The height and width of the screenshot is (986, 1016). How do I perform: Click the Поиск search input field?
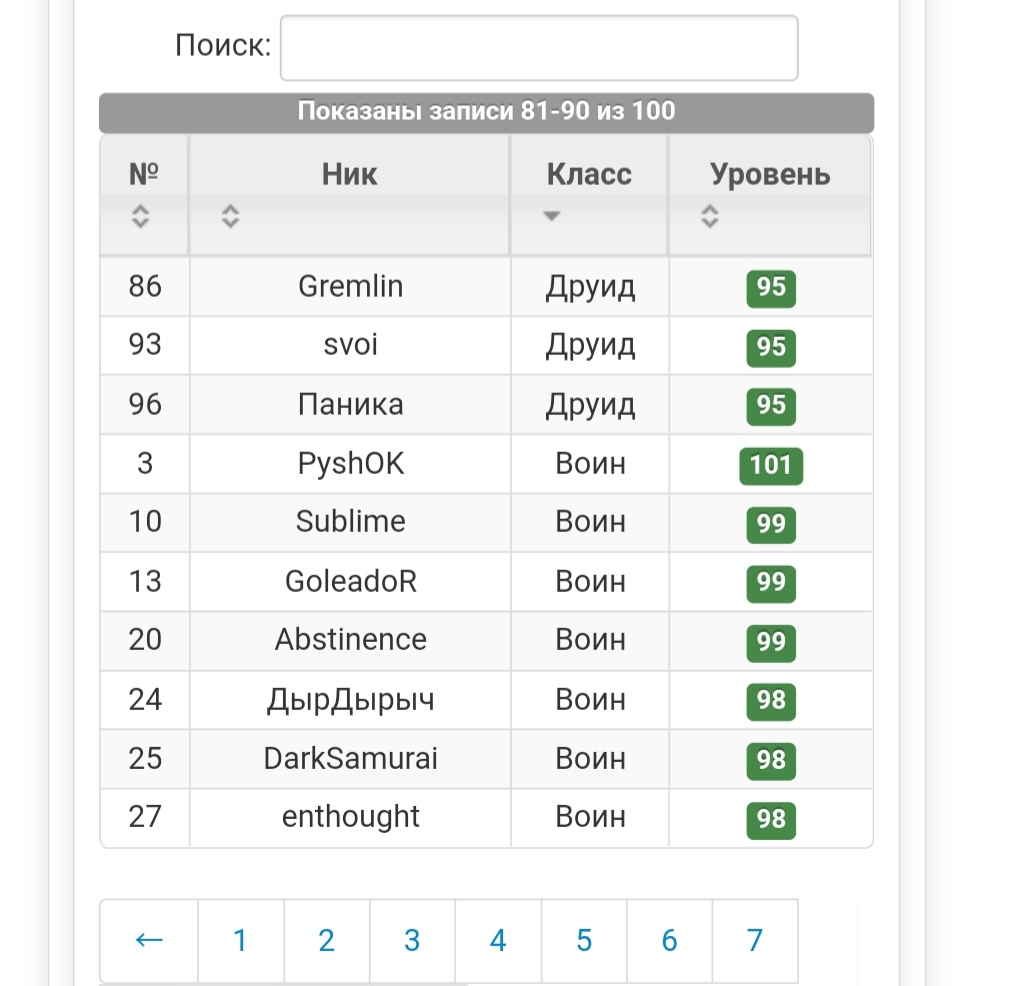(539, 47)
